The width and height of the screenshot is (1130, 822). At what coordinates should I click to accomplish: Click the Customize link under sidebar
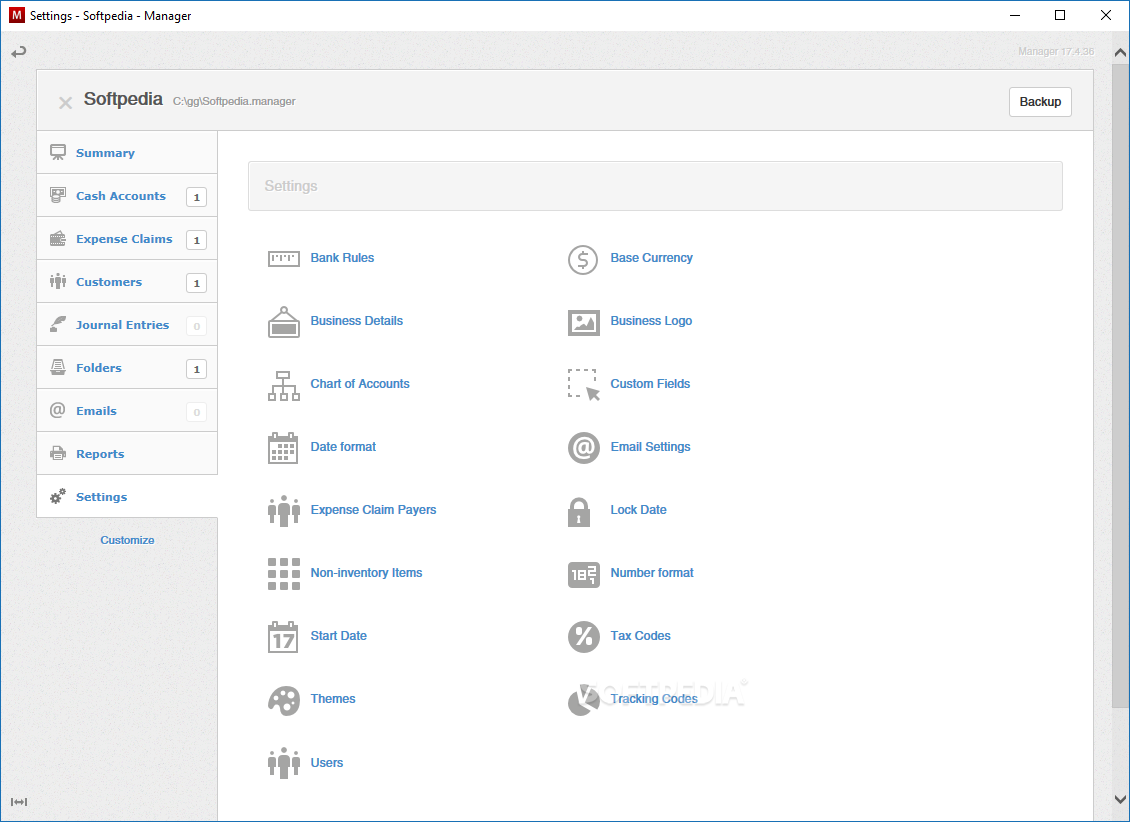coord(127,540)
